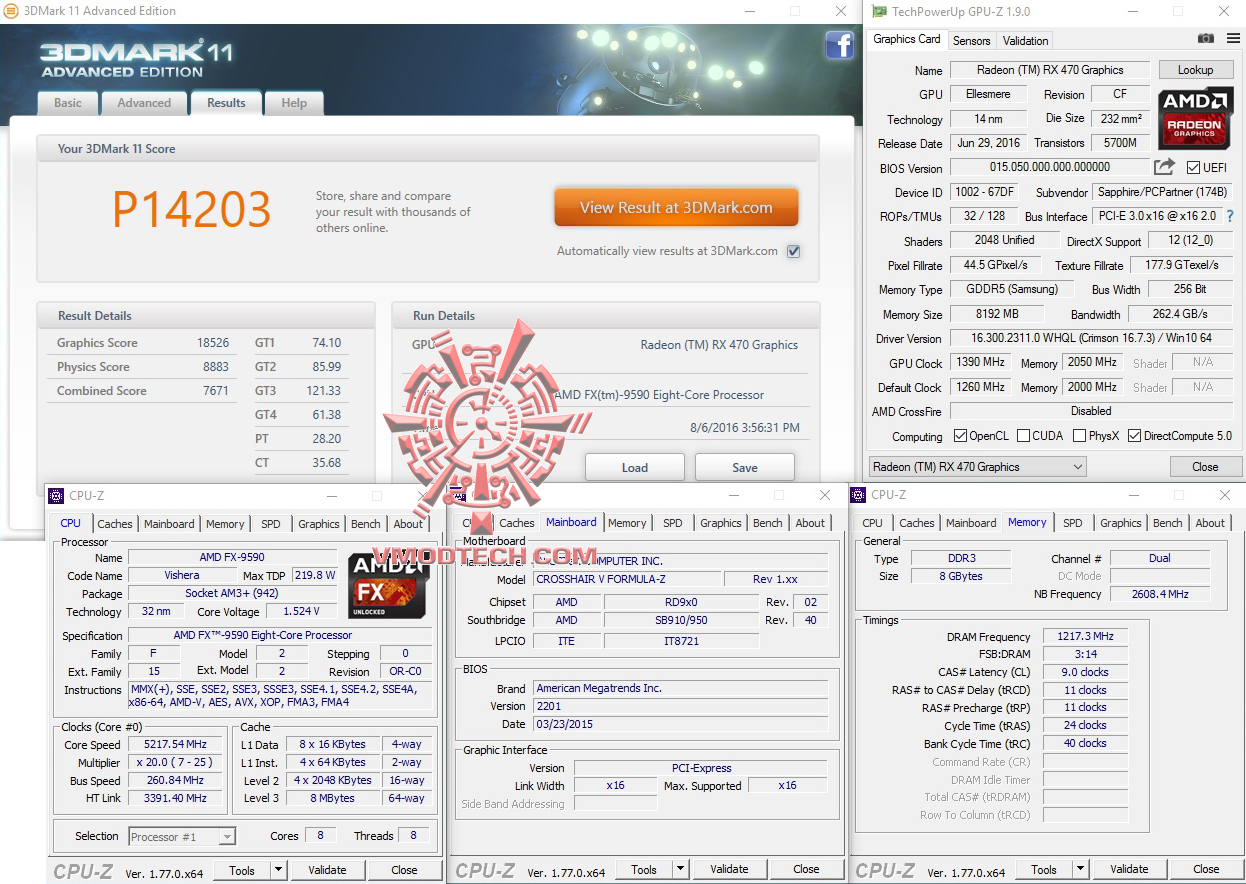This screenshot has height=884, width=1246.
Task: Click View Result at 3DMark.com button
Action: [676, 207]
